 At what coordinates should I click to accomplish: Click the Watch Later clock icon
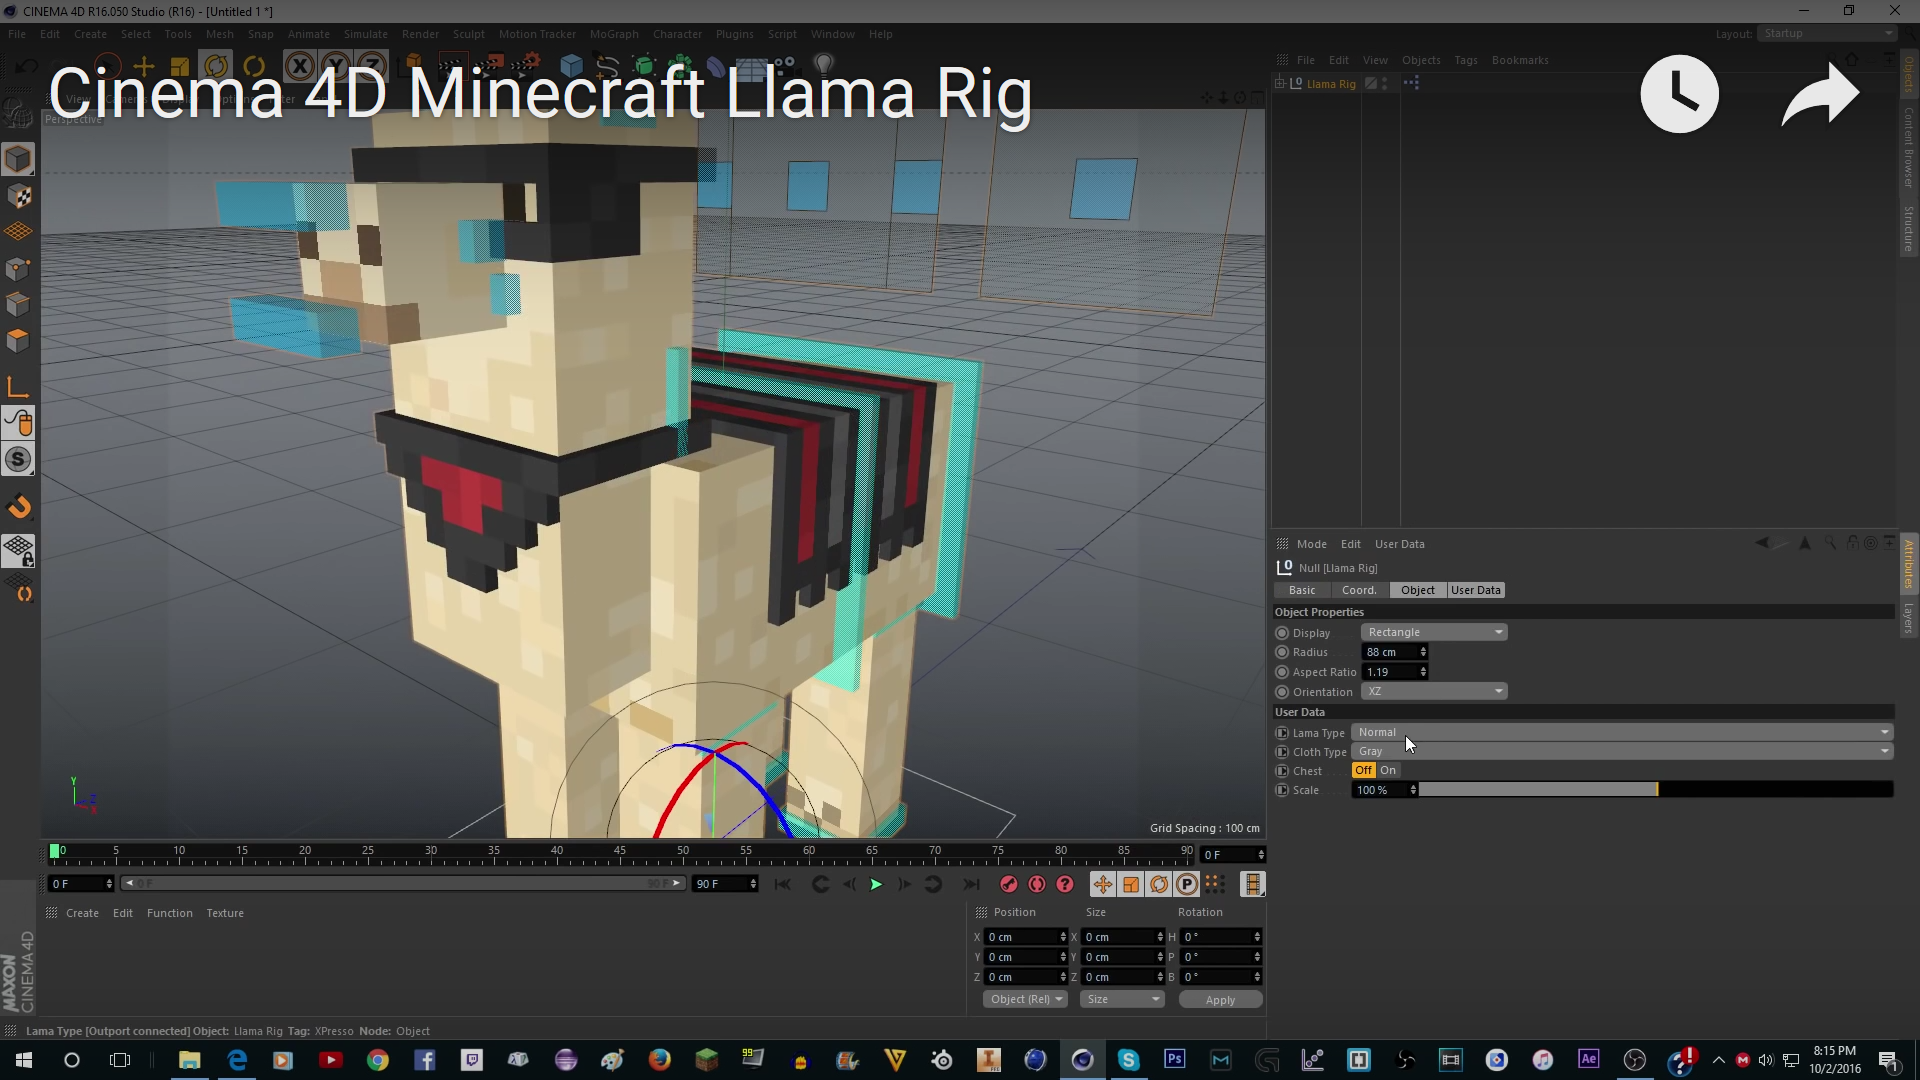click(1679, 94)
